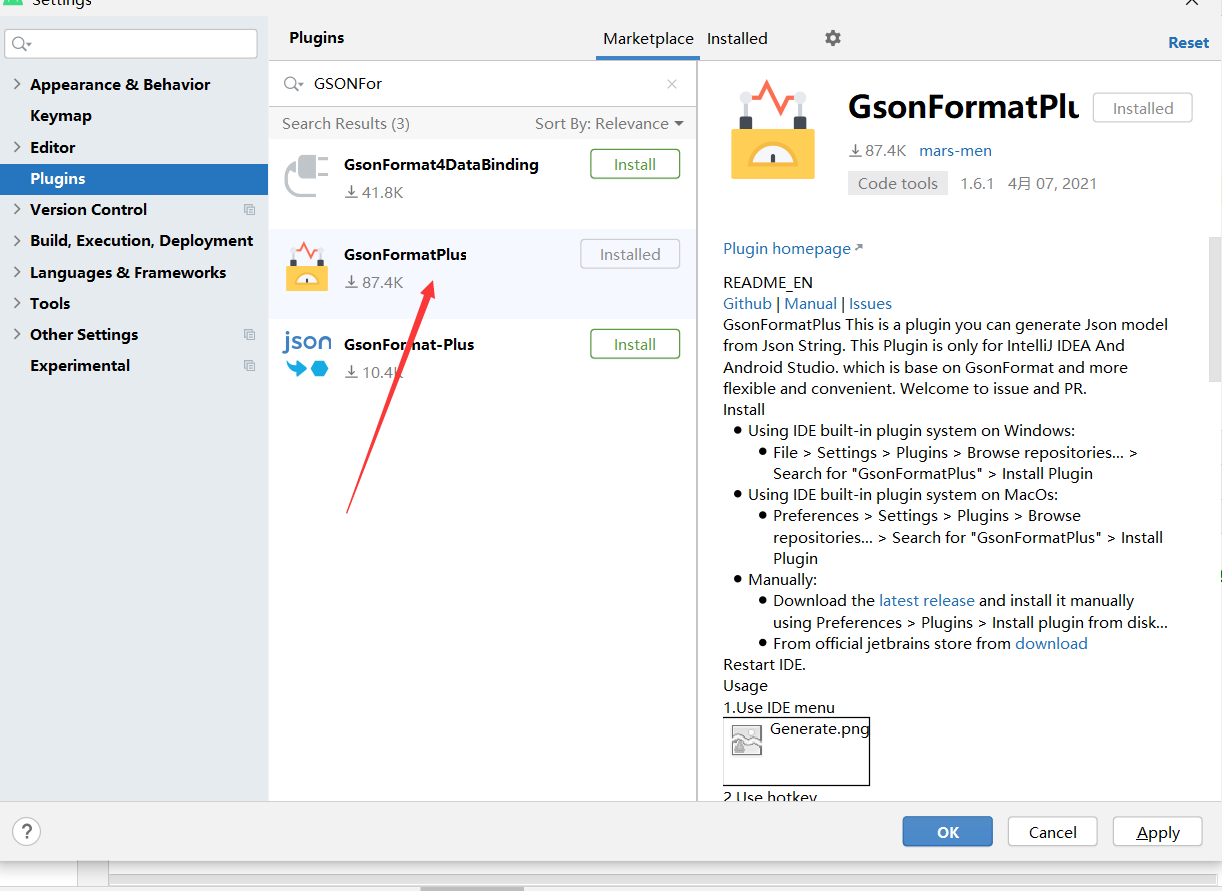Focus the settings tree search field
This screenshot has width=1222, height=891.
(x=130, y=44)
